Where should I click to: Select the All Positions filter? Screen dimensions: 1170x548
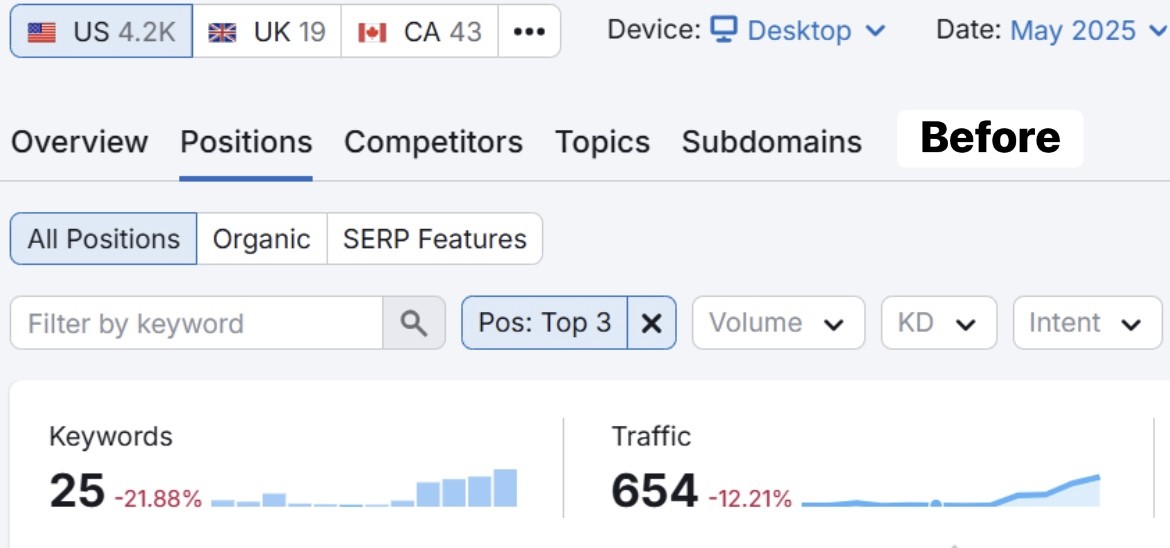104,239
